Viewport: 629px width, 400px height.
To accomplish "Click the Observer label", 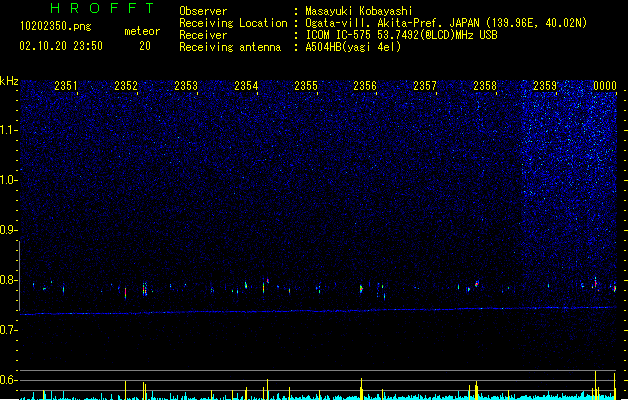I will (x=203, y=11).
